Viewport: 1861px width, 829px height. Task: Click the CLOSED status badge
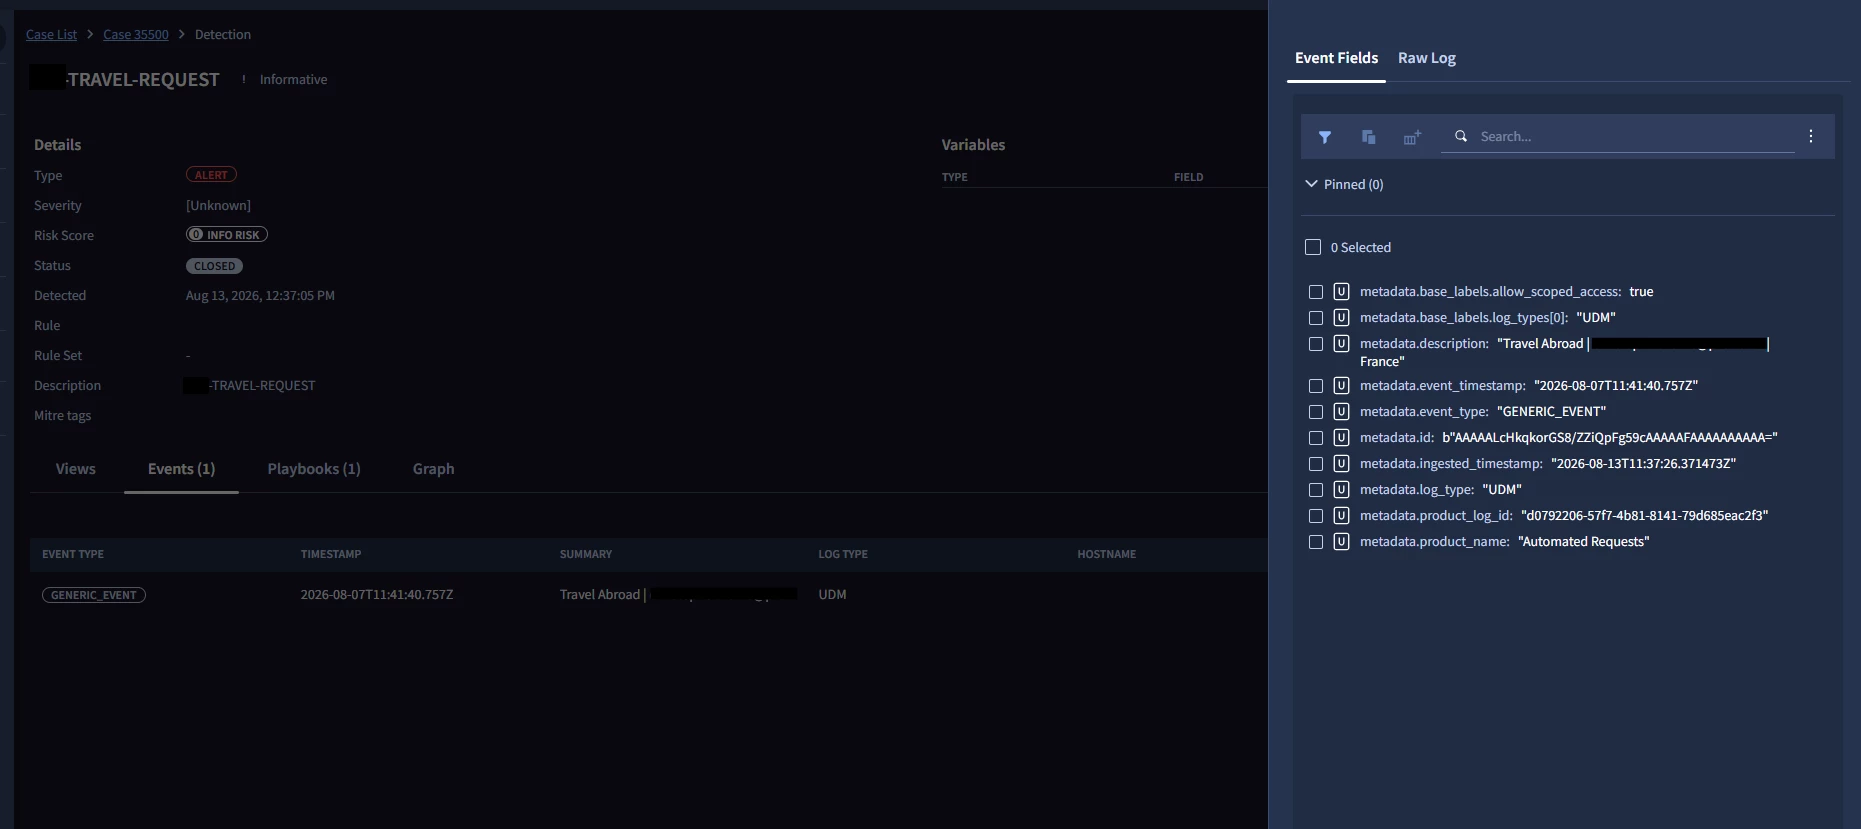(214, 266)
